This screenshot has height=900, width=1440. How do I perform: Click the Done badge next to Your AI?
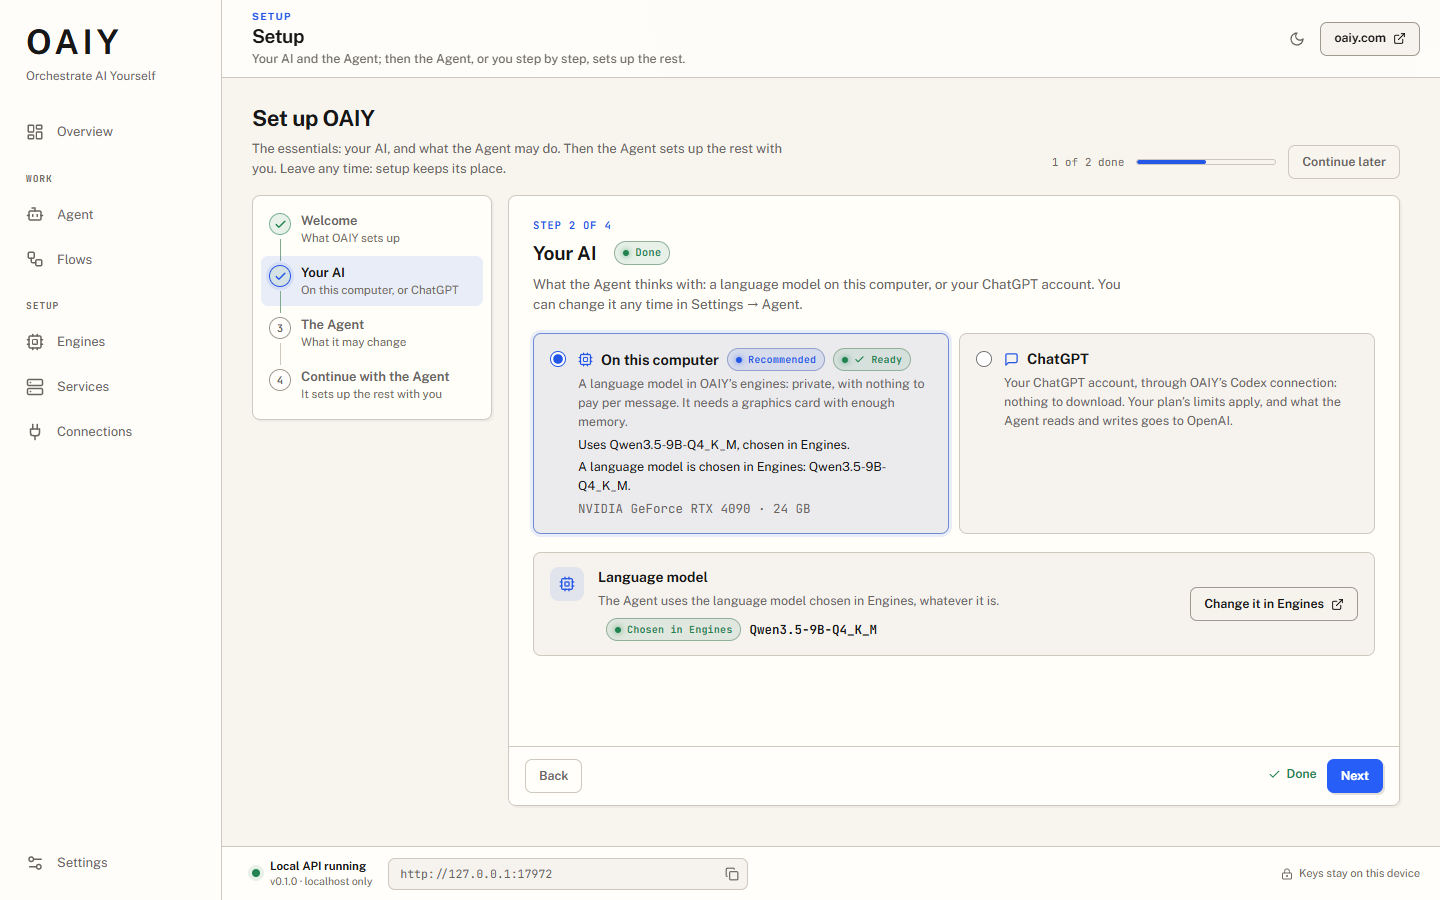[x=642, y=253]
